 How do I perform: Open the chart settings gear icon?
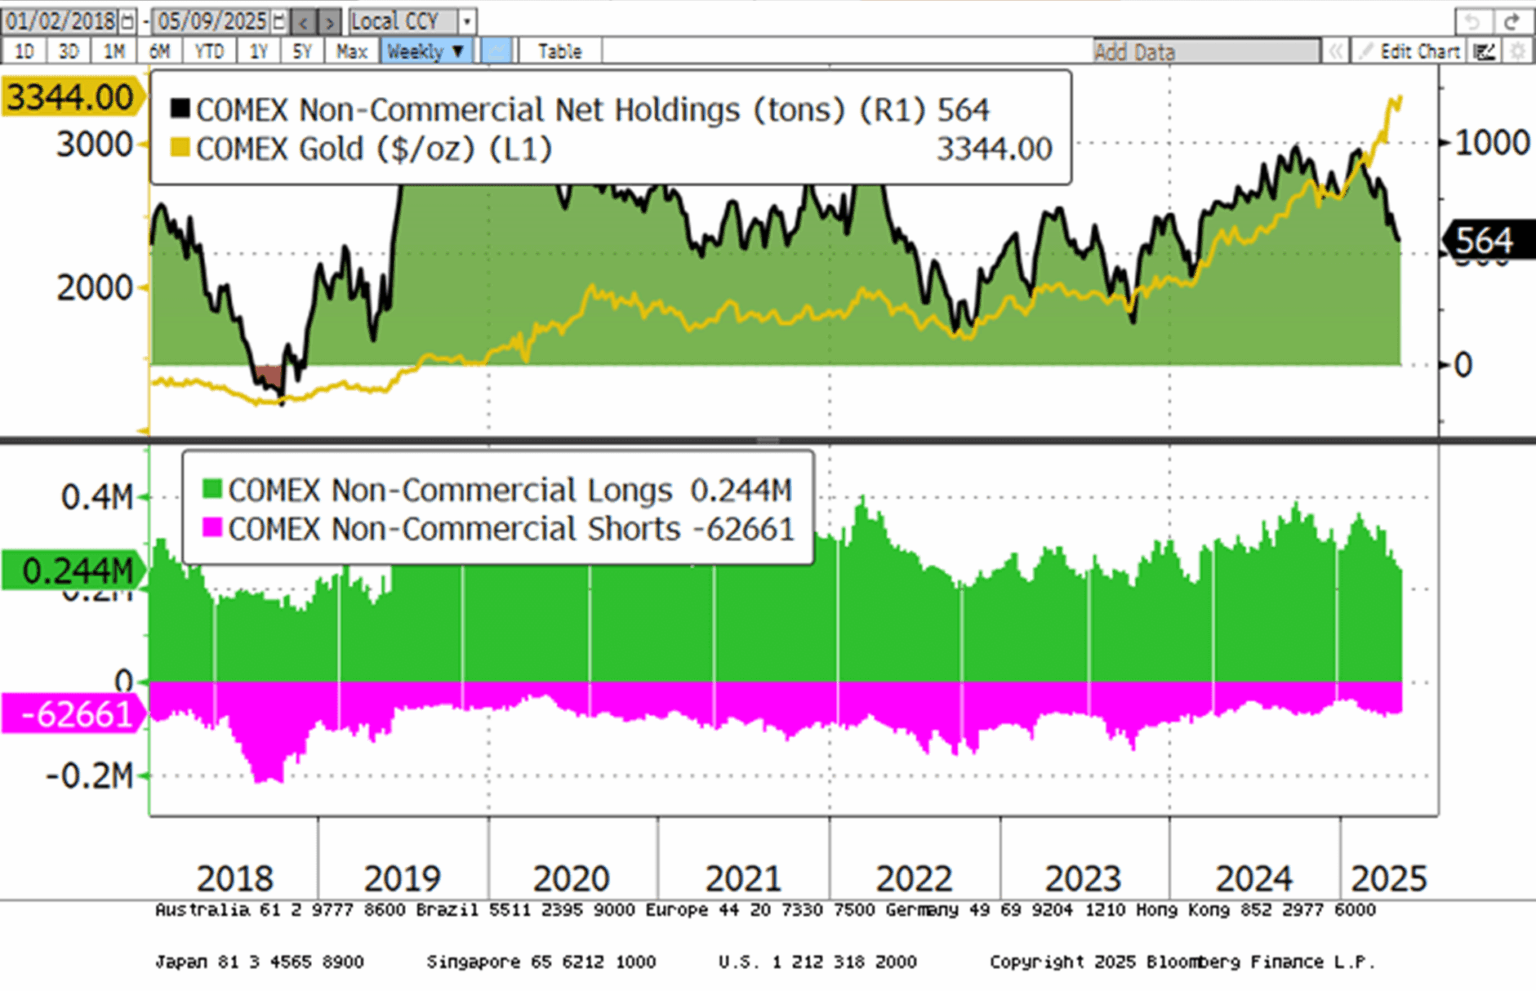click(x=1514, y=51)
